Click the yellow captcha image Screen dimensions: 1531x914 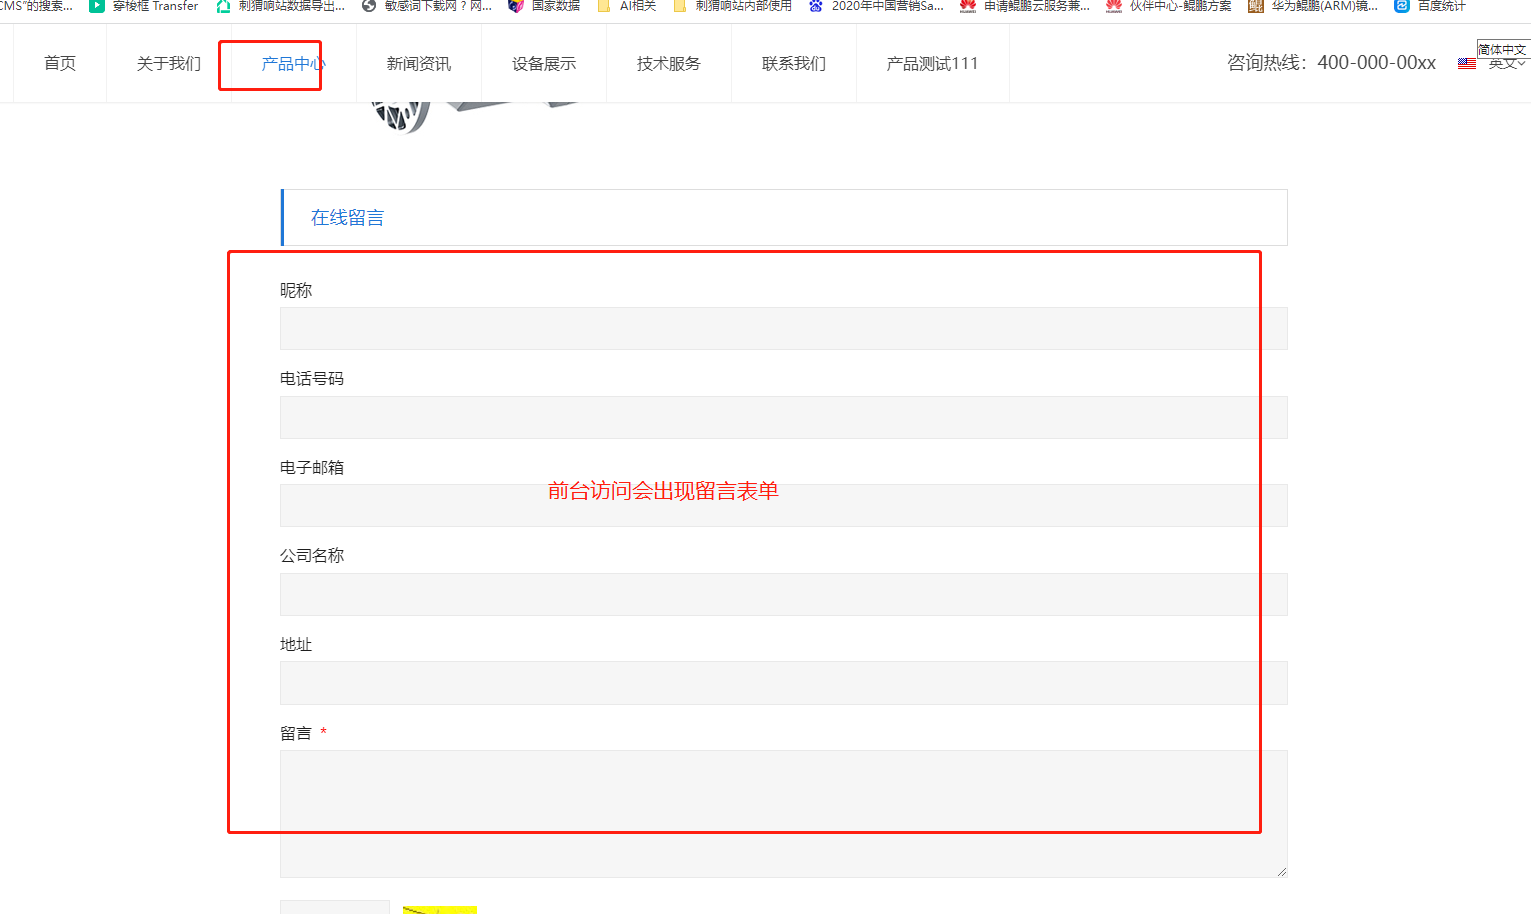(440, 909)
